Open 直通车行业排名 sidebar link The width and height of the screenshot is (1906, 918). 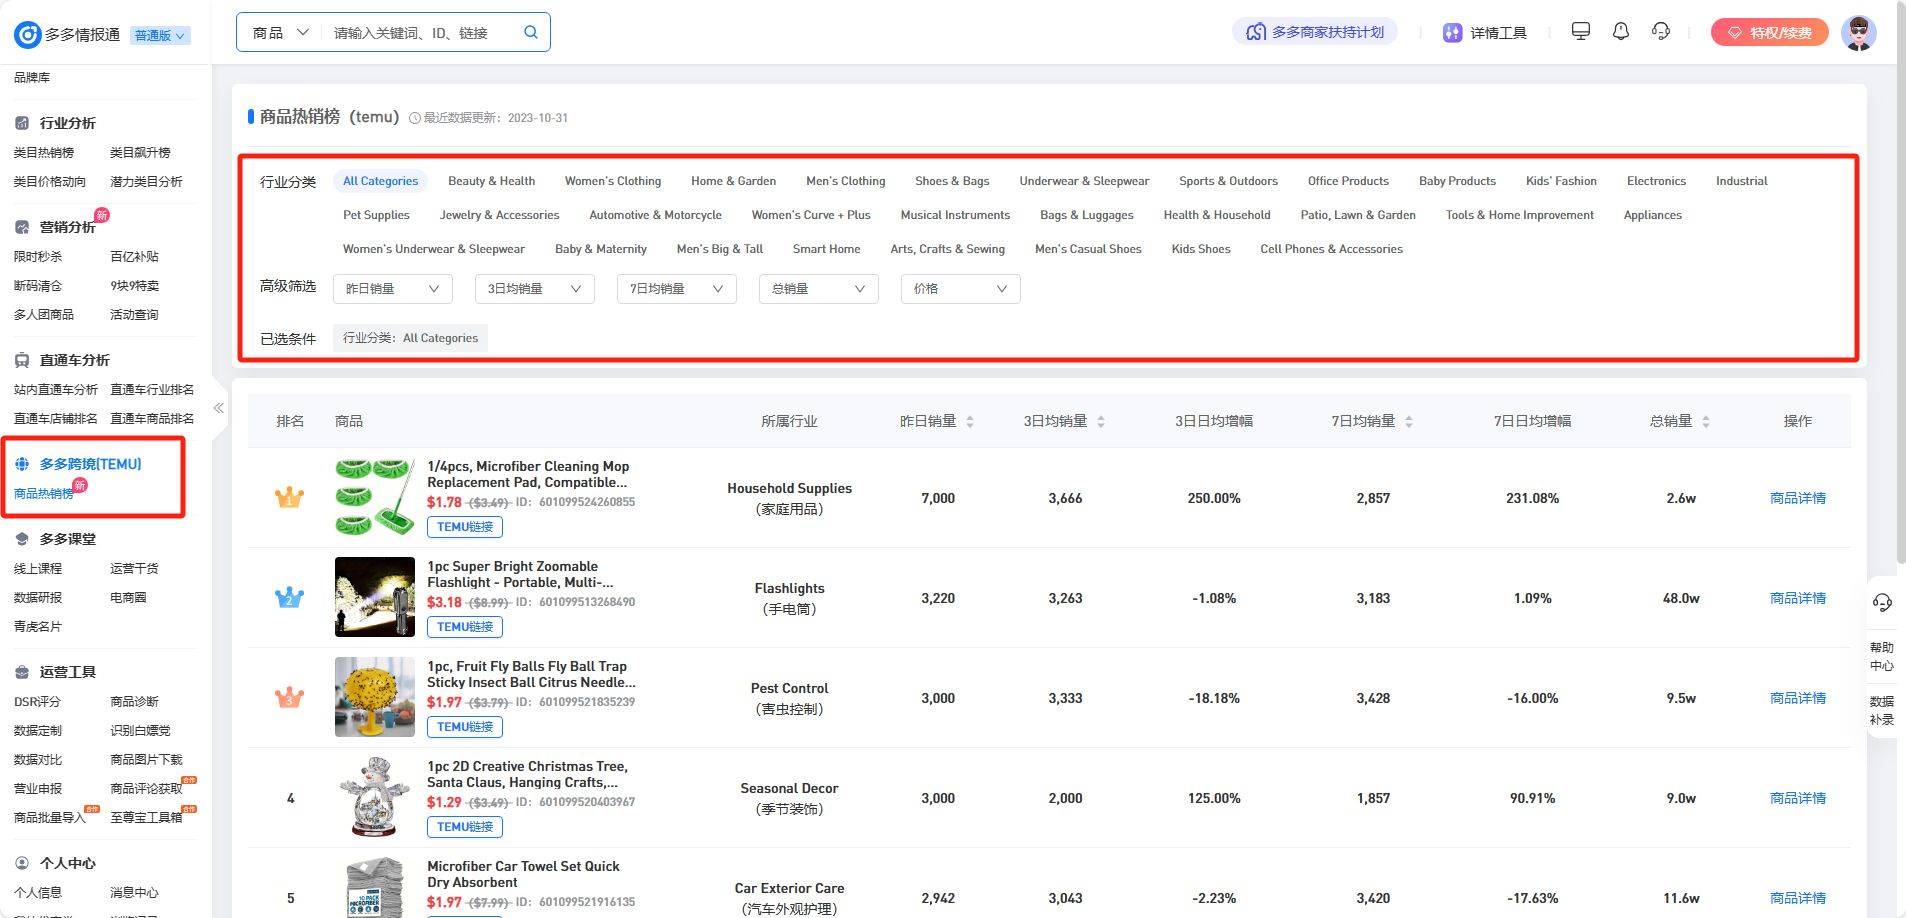152,390
